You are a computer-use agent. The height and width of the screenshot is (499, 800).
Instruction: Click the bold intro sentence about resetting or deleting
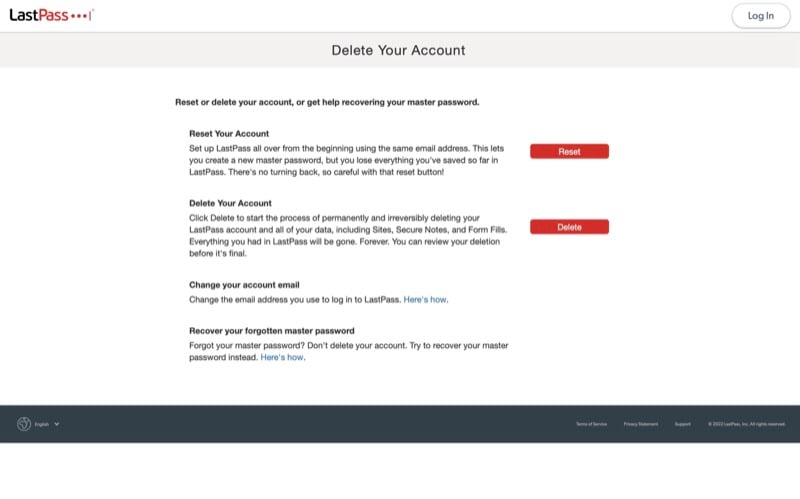327,102
